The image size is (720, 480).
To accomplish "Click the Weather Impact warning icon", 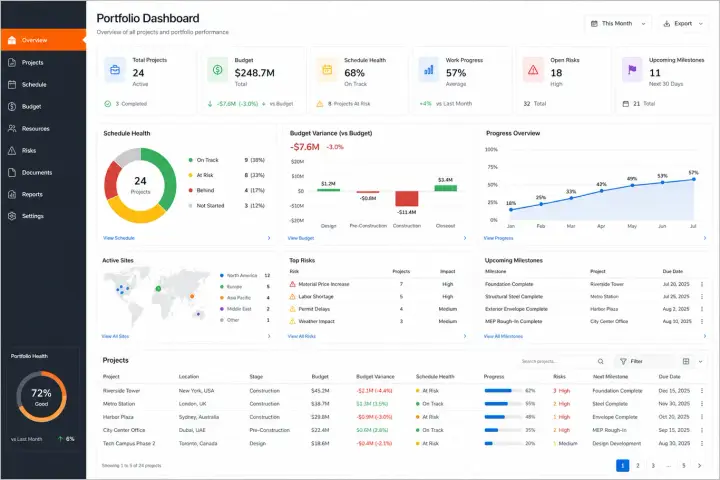I will [292, 322].
